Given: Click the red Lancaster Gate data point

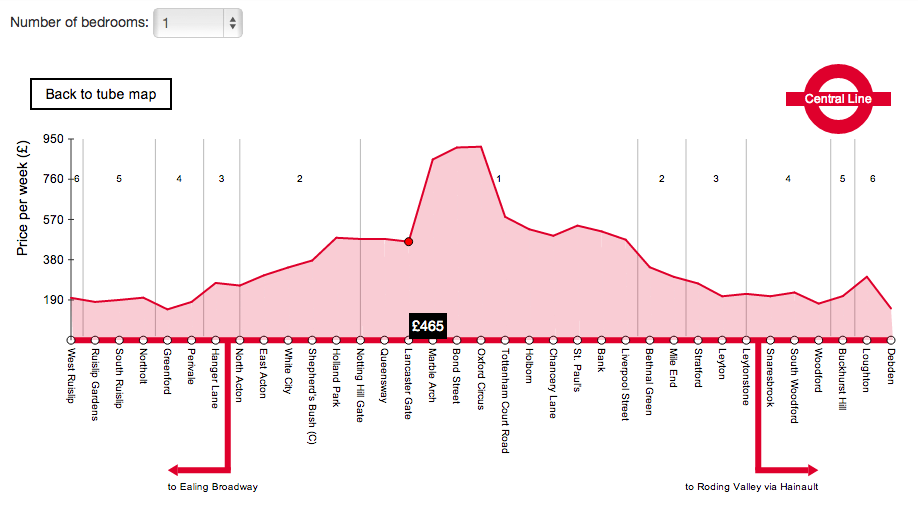Looking at the screenshot, I should tap(408, 241).
